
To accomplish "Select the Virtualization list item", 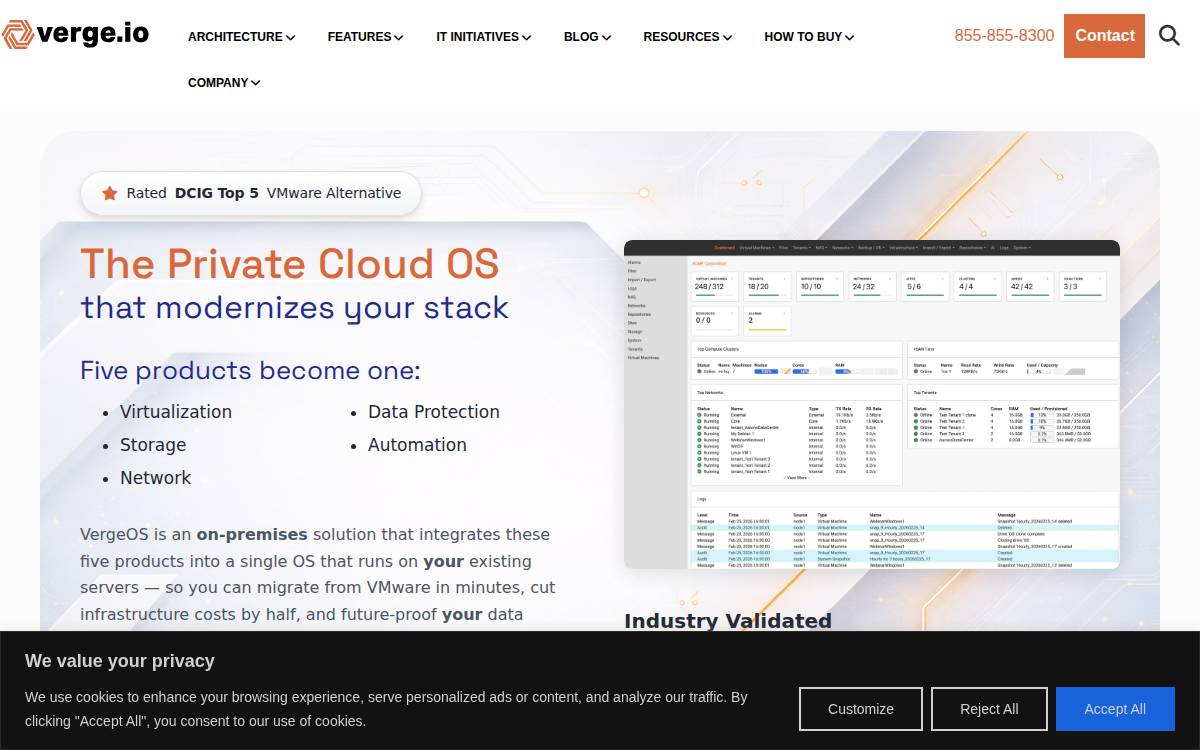I will tap(176, 412).
